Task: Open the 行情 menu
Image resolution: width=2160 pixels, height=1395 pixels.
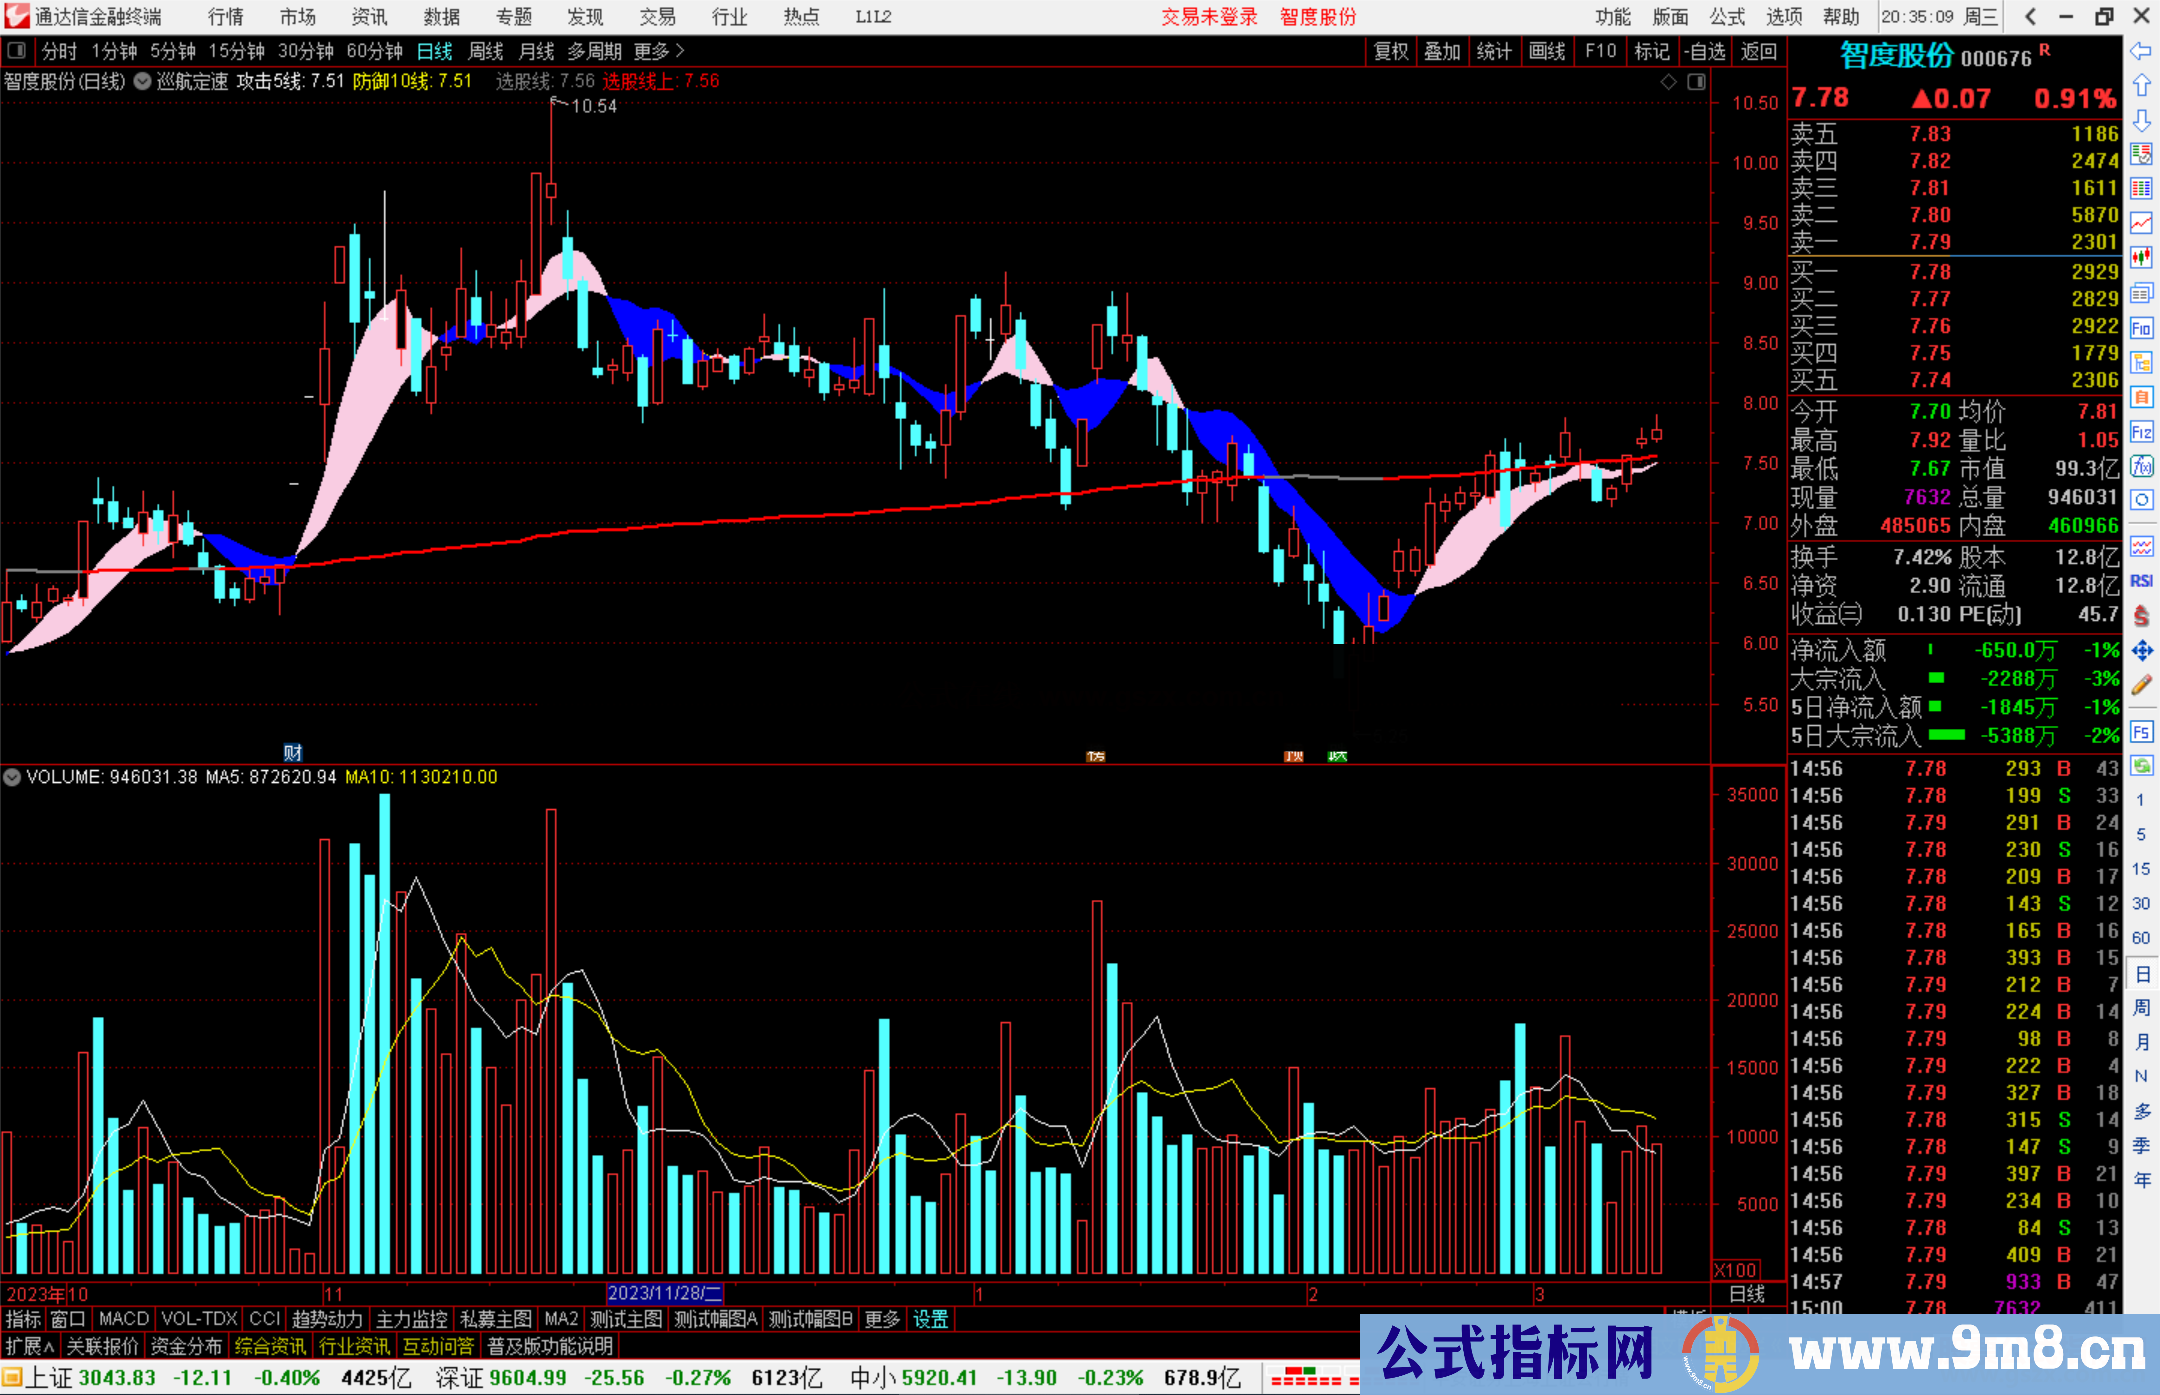Action: (226, 17)
